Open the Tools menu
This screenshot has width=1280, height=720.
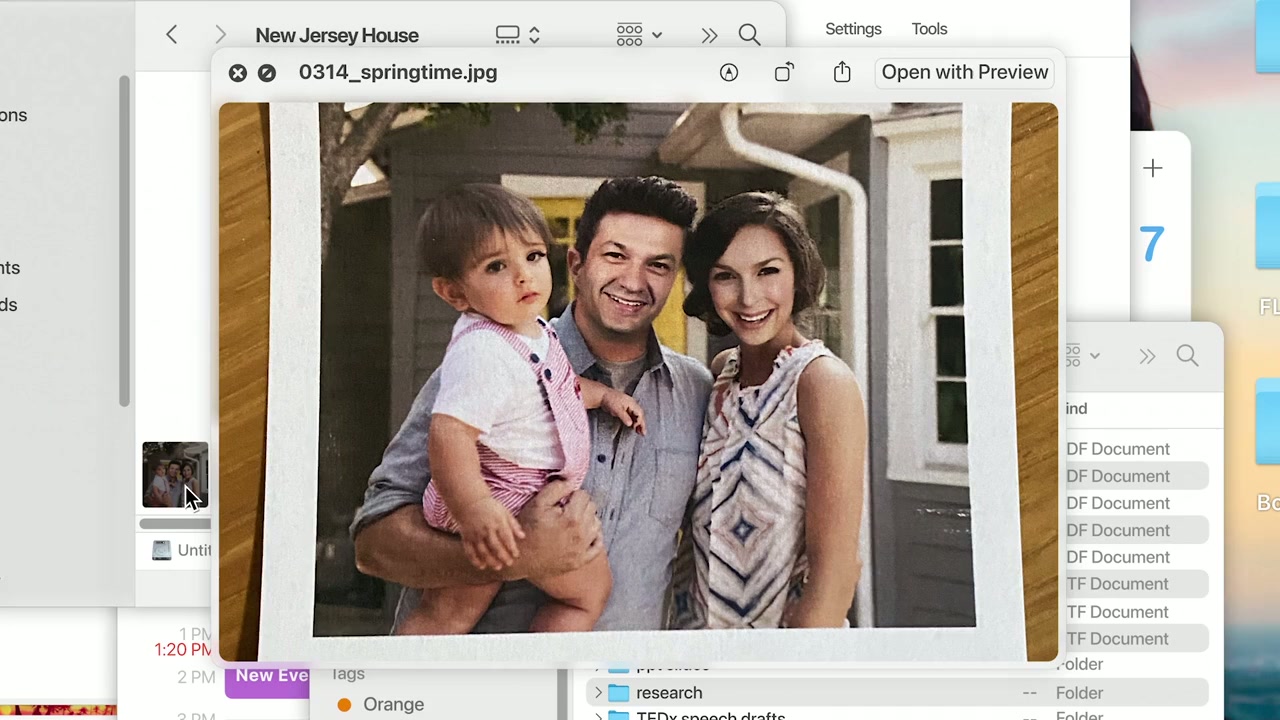coord(929,29)
